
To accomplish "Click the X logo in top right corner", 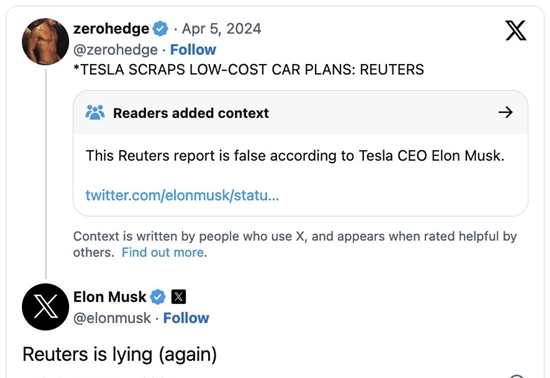I will point(516,31).
